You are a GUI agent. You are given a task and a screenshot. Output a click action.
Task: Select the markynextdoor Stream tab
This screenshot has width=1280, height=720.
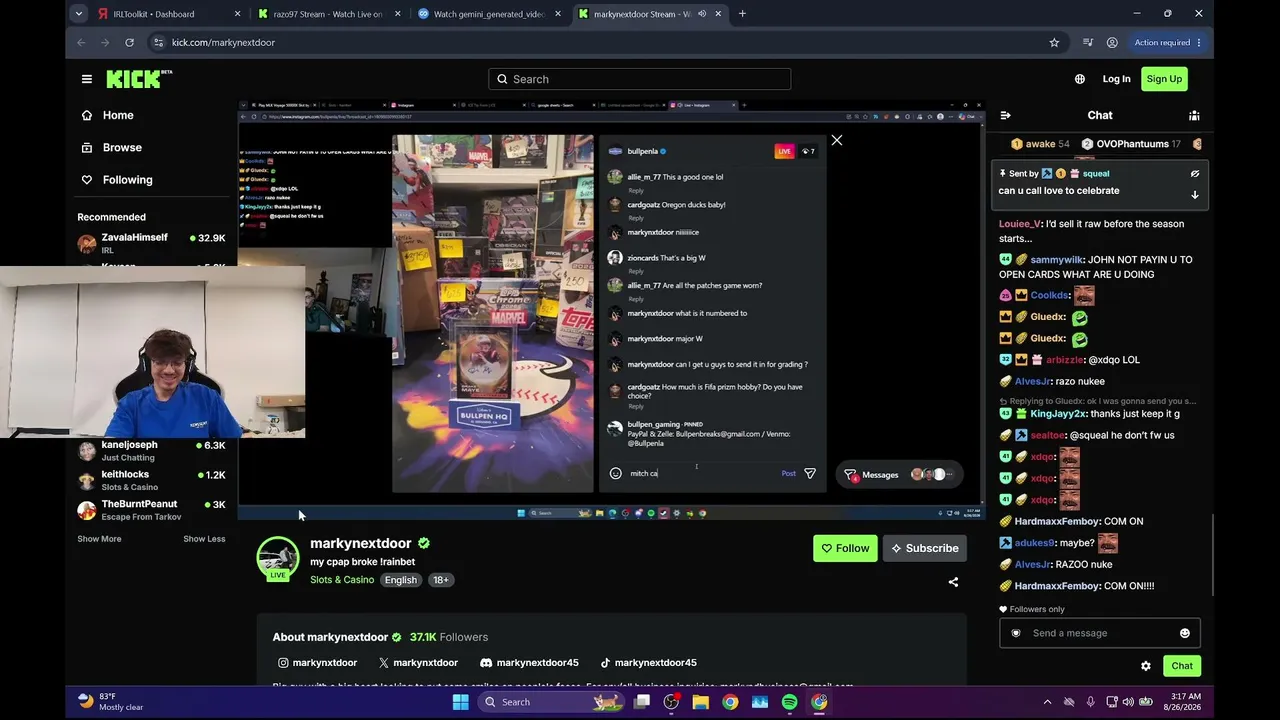[x=649, y=14]
